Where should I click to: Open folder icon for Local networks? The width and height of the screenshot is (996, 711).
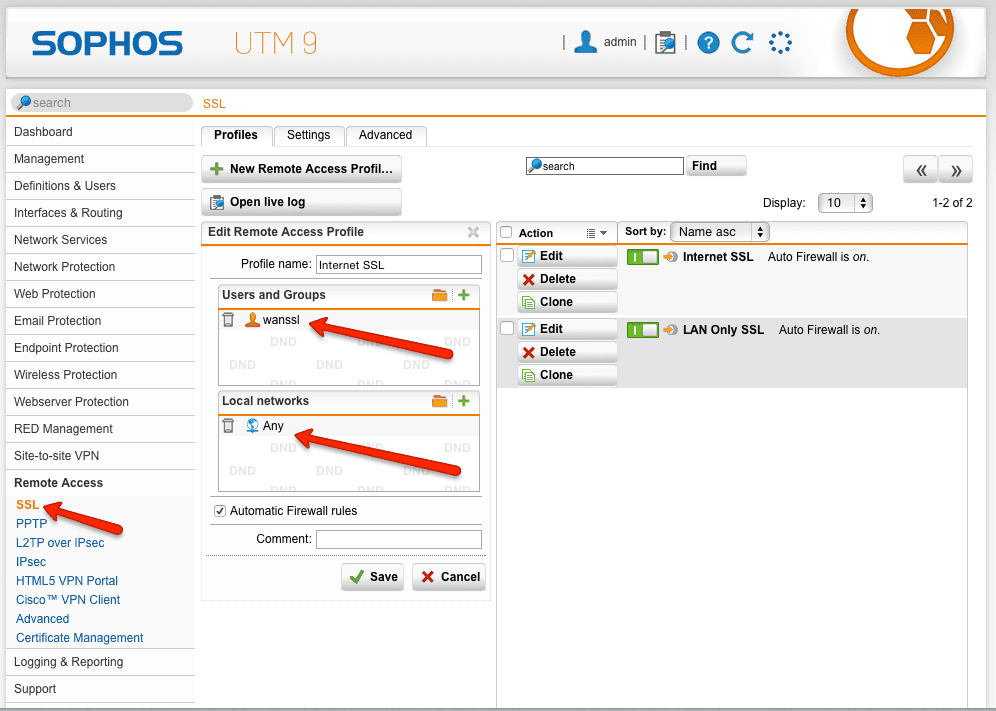[440, 401]
